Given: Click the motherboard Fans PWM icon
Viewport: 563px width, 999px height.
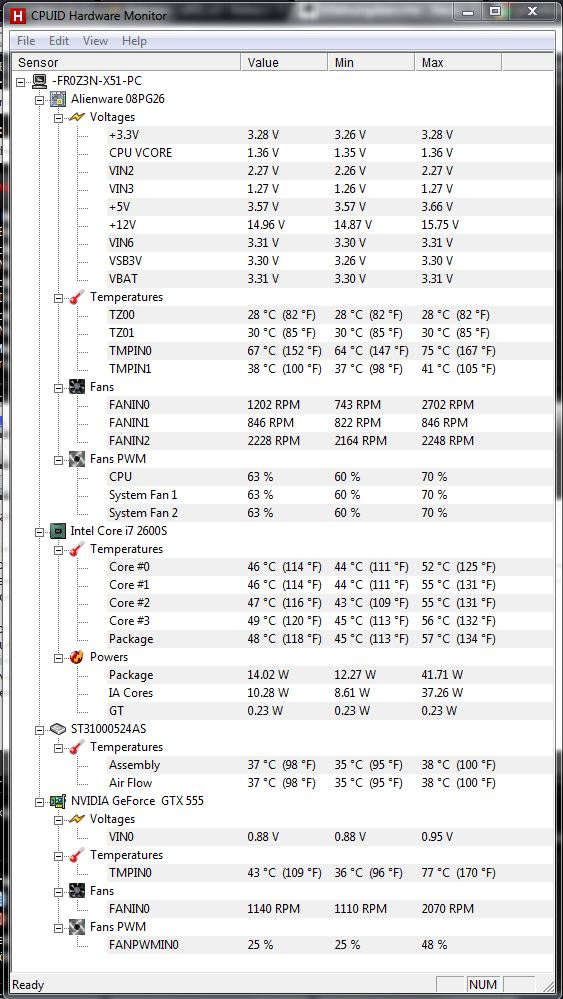Looking at the screenshot, I should tap(76, 459).
